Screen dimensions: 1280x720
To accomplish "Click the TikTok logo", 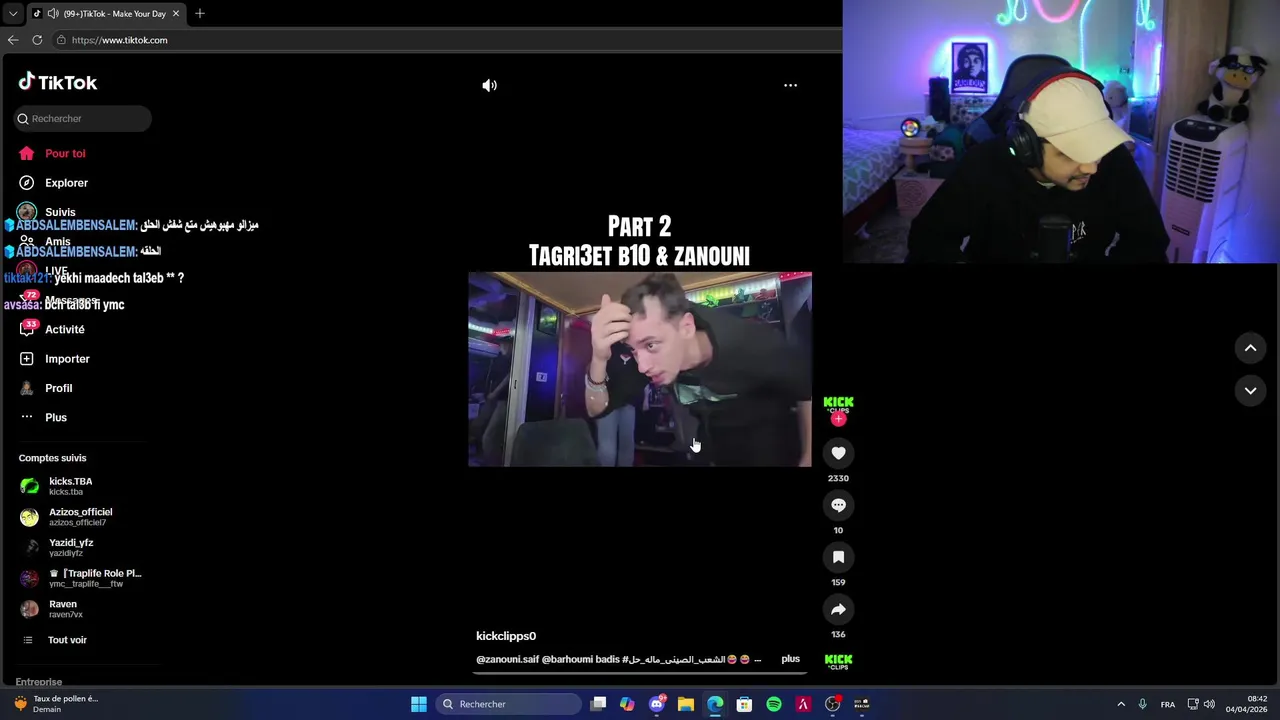I will (x=58, y=82).
